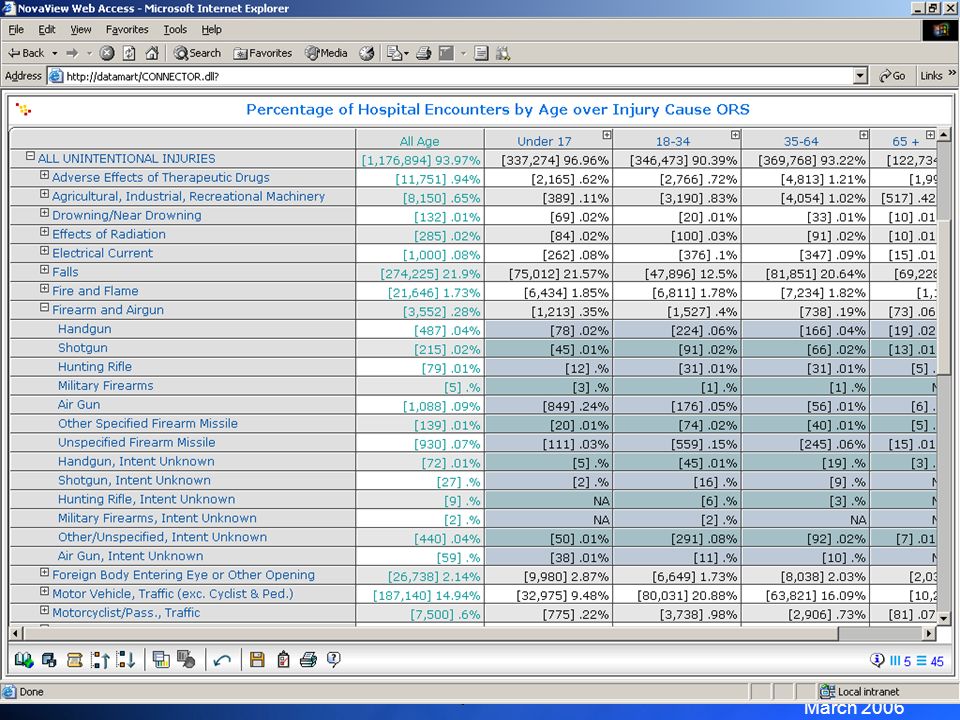Click the blue info icon near the counts
This screenshot has height=720, width=960.
877,660
